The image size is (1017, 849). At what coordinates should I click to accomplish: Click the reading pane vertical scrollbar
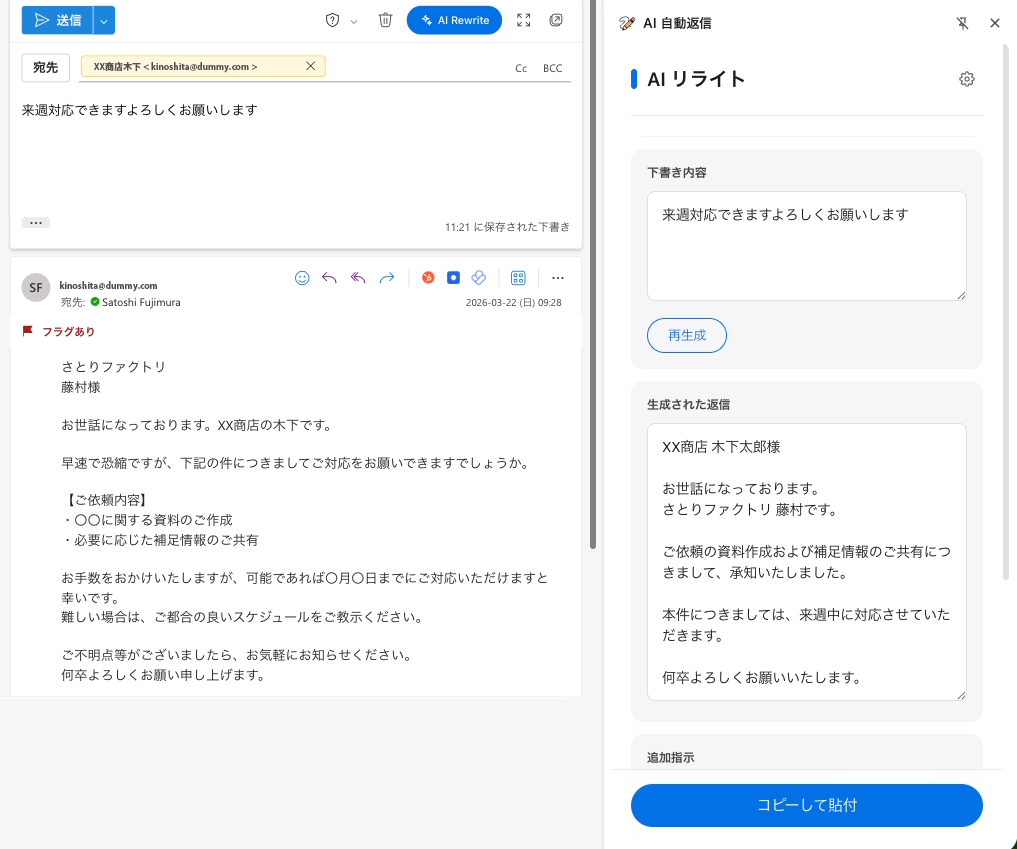click(593, 274)
